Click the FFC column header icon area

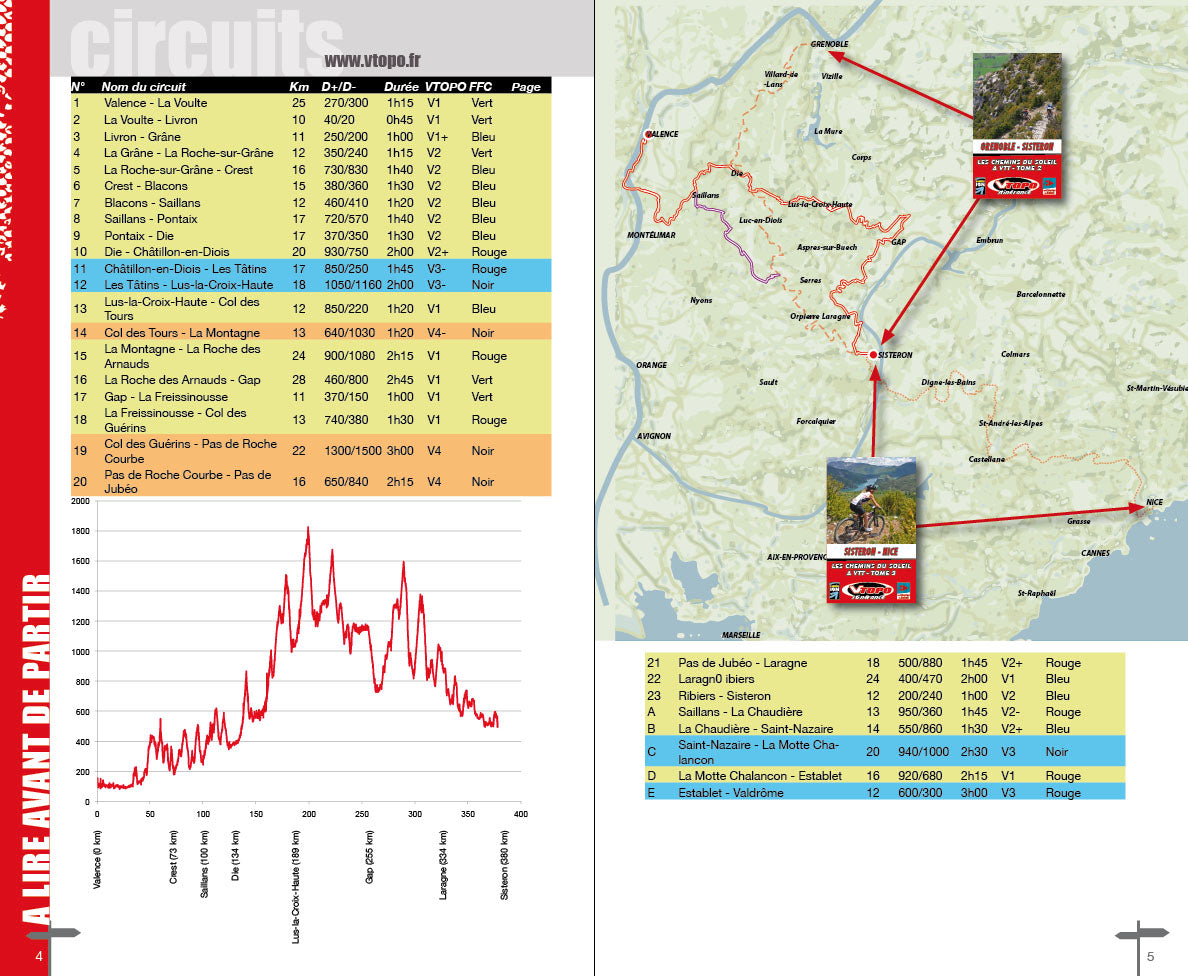pyautogui.click(x=478, y=87)
